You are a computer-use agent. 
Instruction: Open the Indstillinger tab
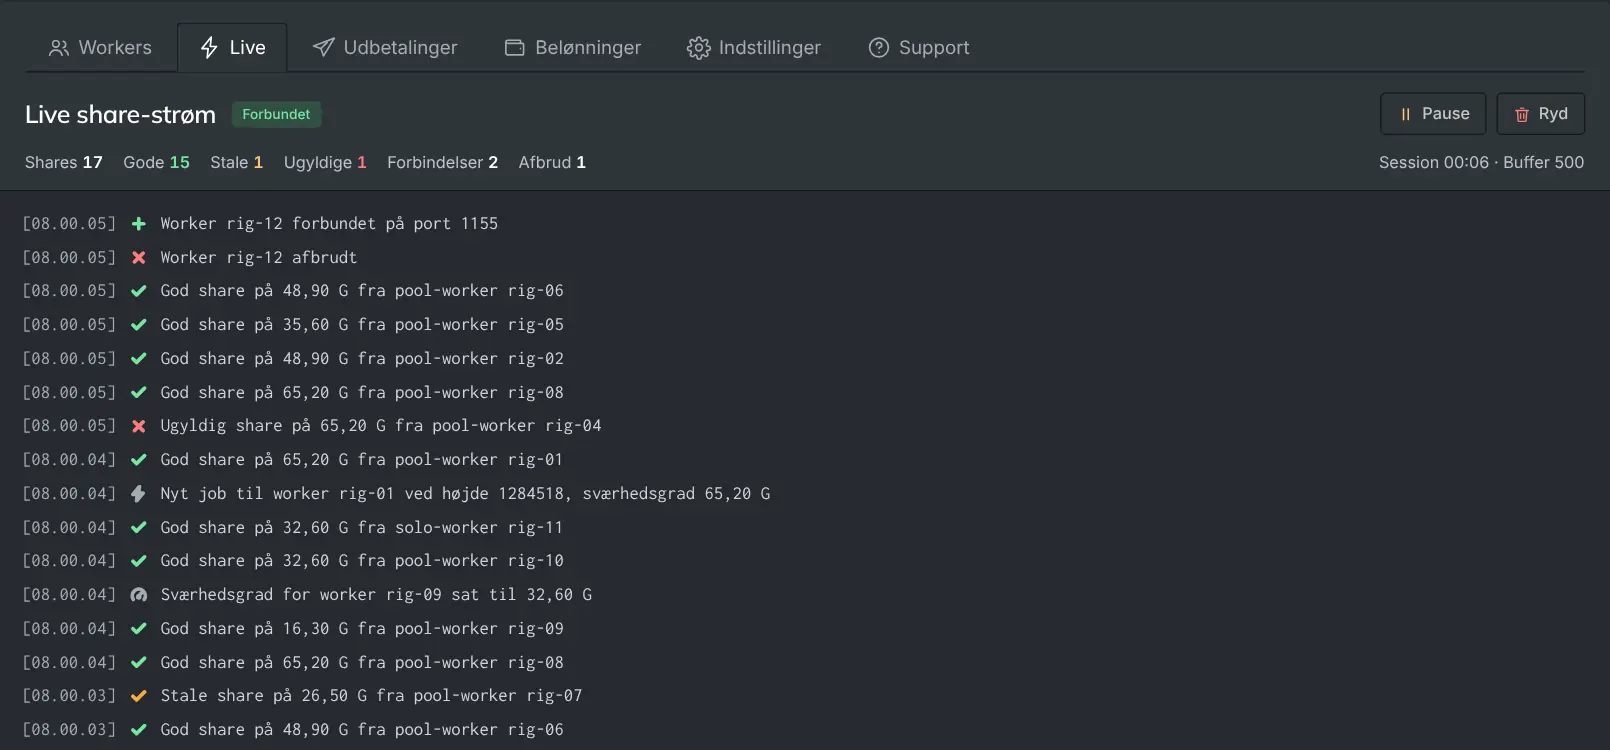click(x=754, y=48)
